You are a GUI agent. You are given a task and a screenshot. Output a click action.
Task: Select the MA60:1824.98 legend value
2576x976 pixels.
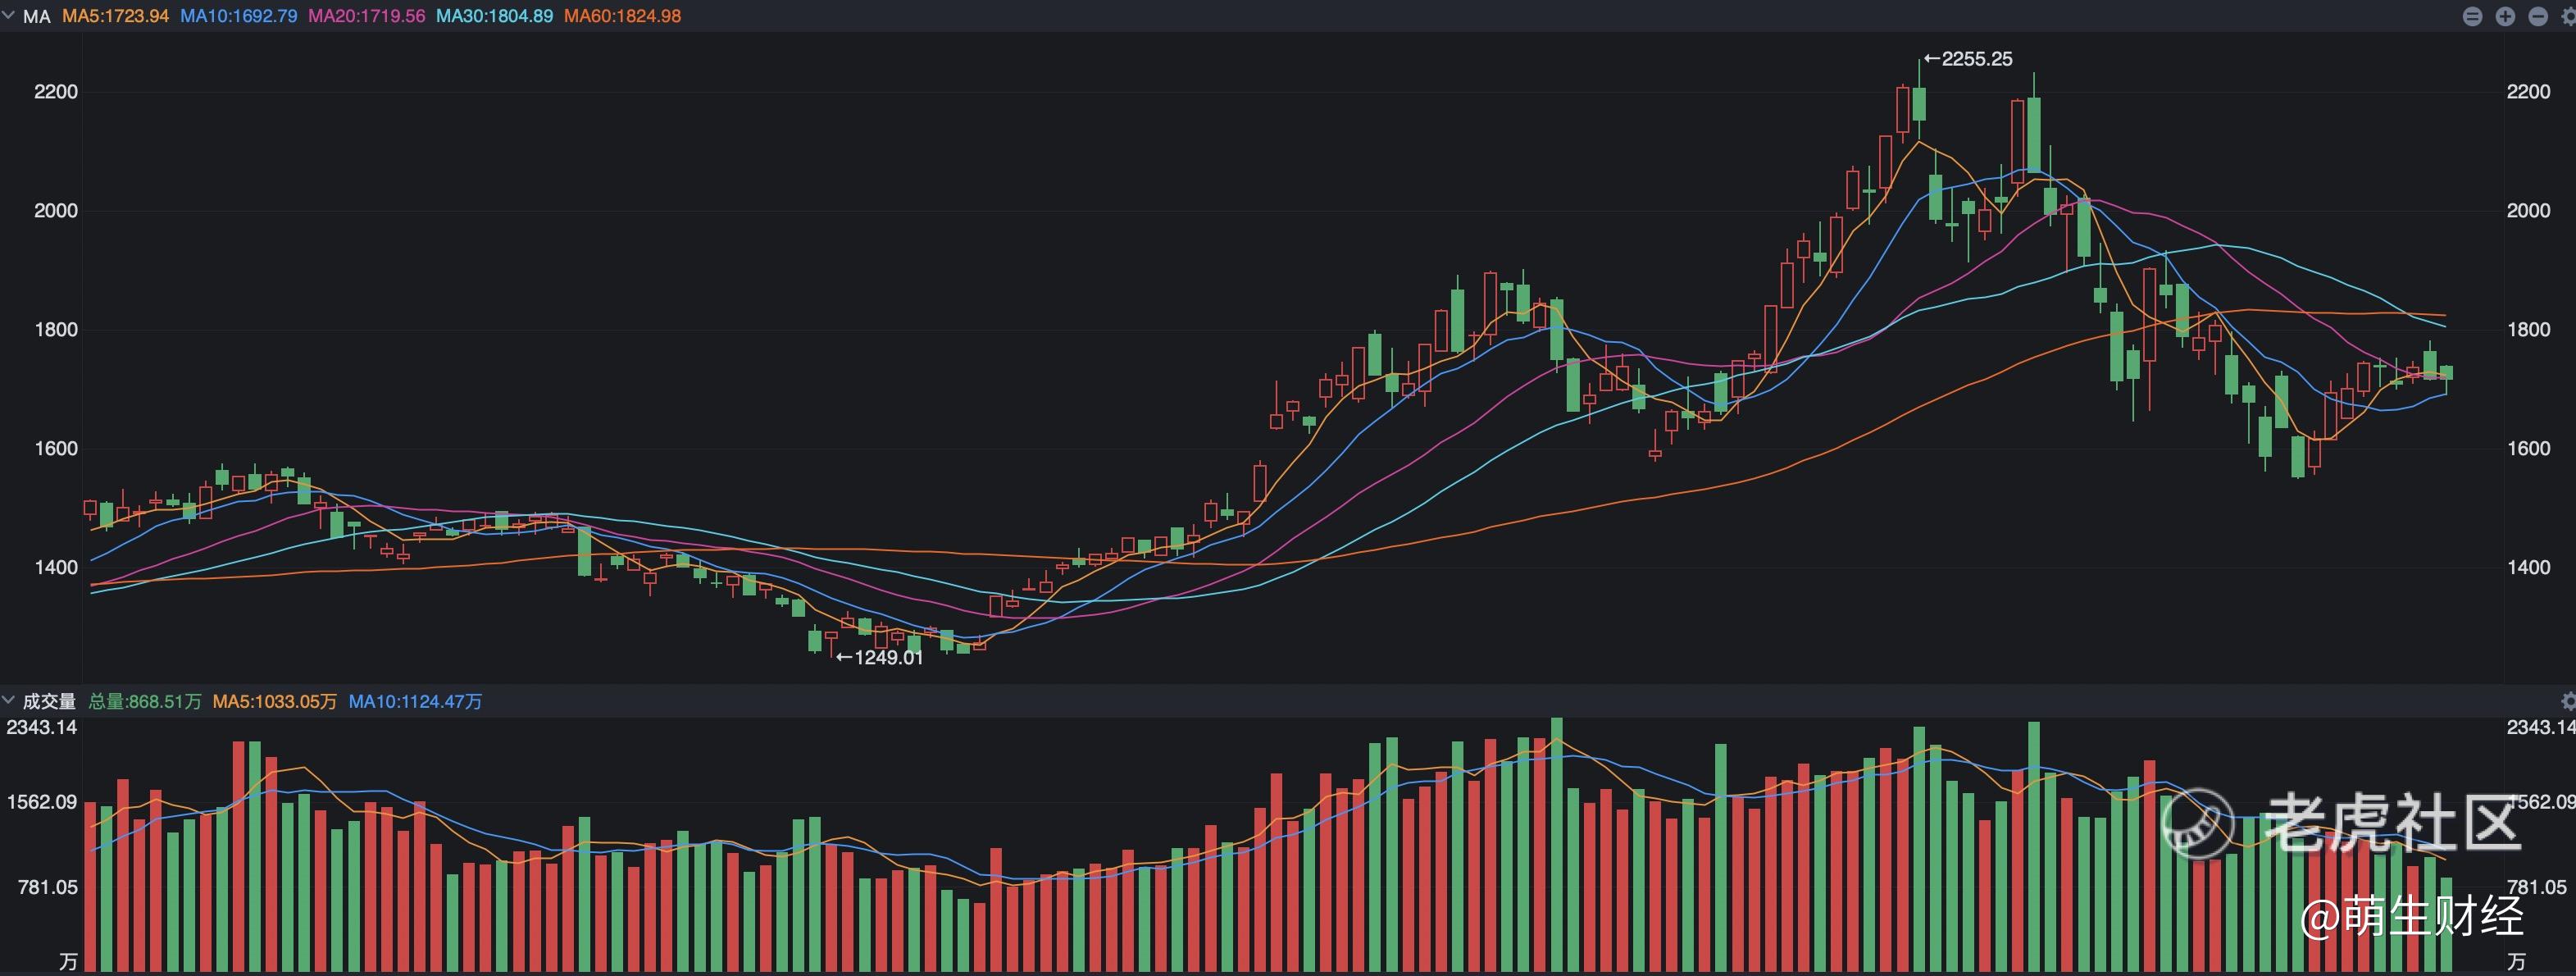(623, 16)
